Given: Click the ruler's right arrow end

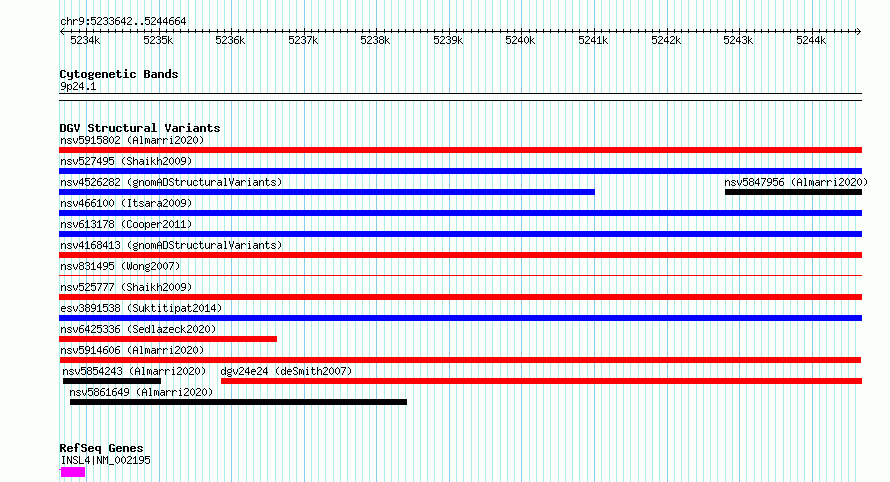Looking at the screenshot, I should point(859,32).
